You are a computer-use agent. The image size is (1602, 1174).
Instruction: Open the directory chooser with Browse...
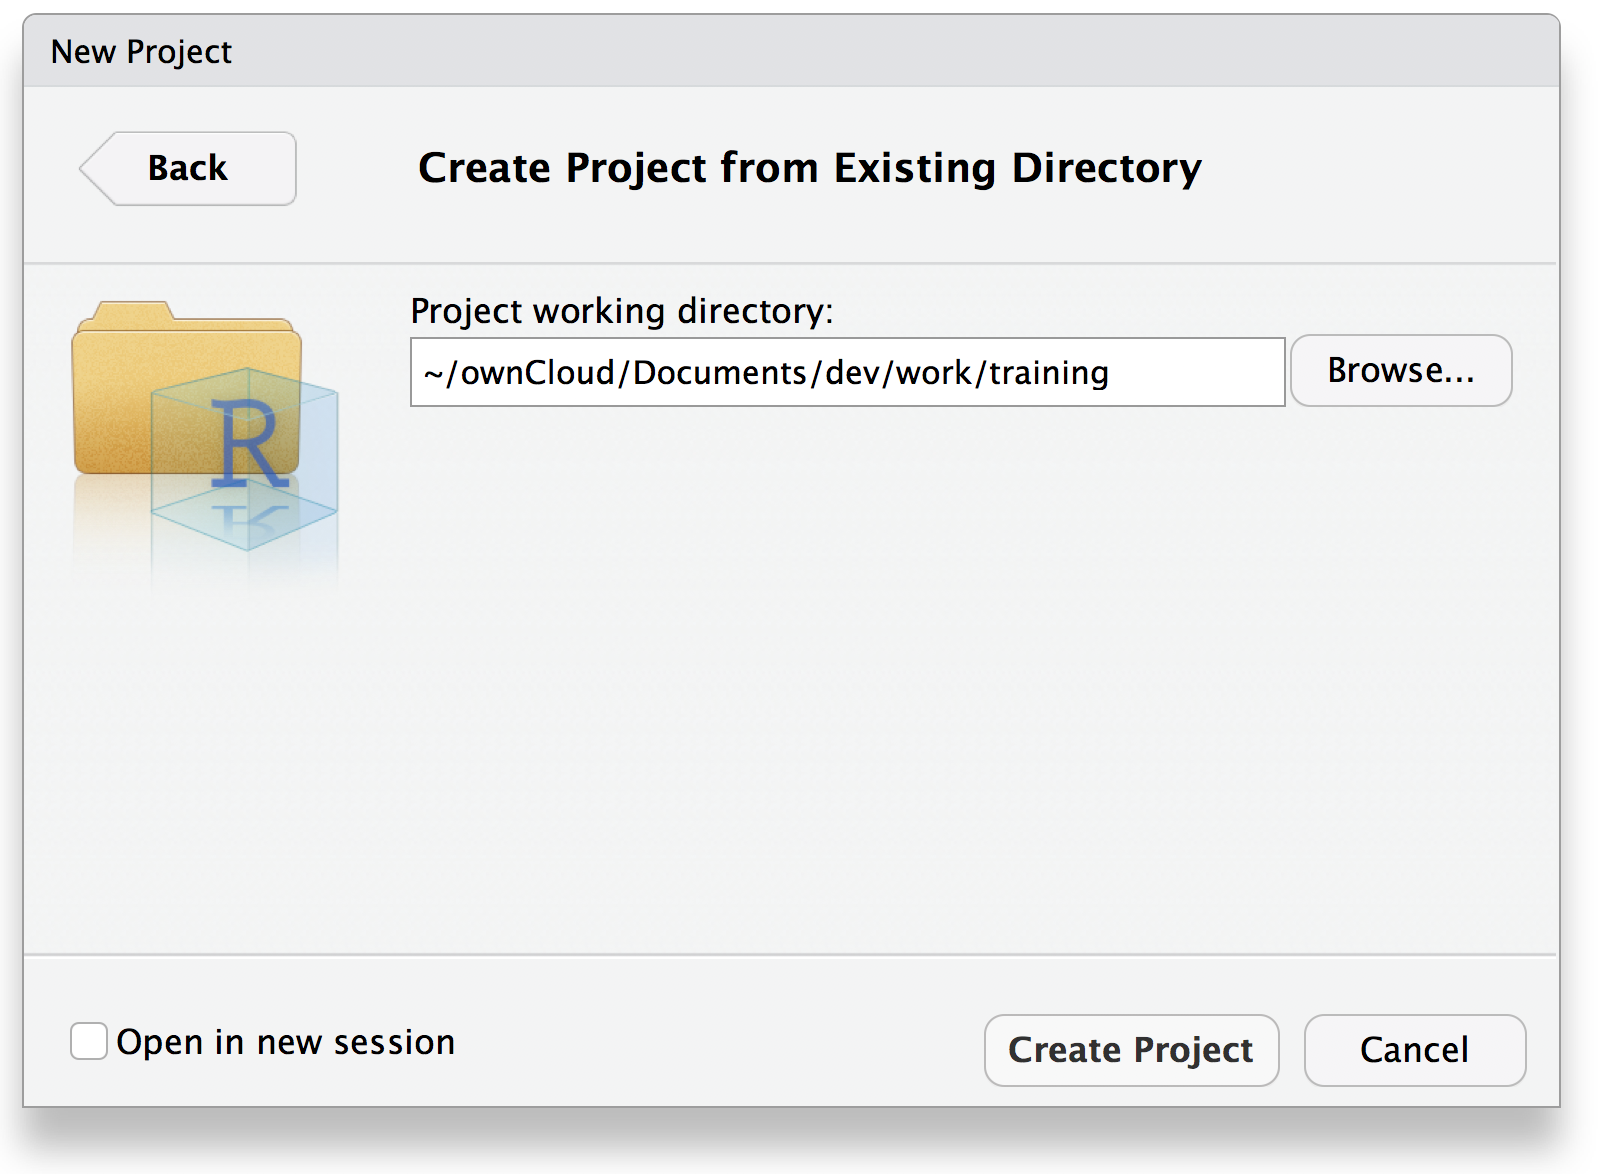coord(1401,370)
